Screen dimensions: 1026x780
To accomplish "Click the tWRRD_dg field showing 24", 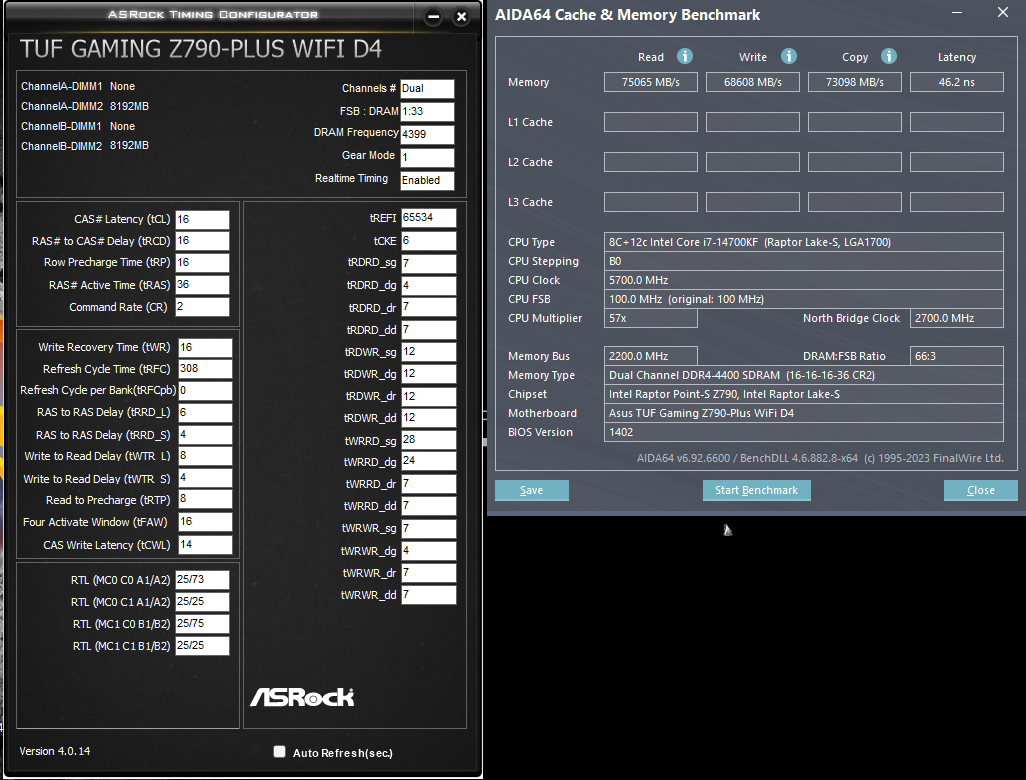I will pyautogui.click(x=429, y=461).
